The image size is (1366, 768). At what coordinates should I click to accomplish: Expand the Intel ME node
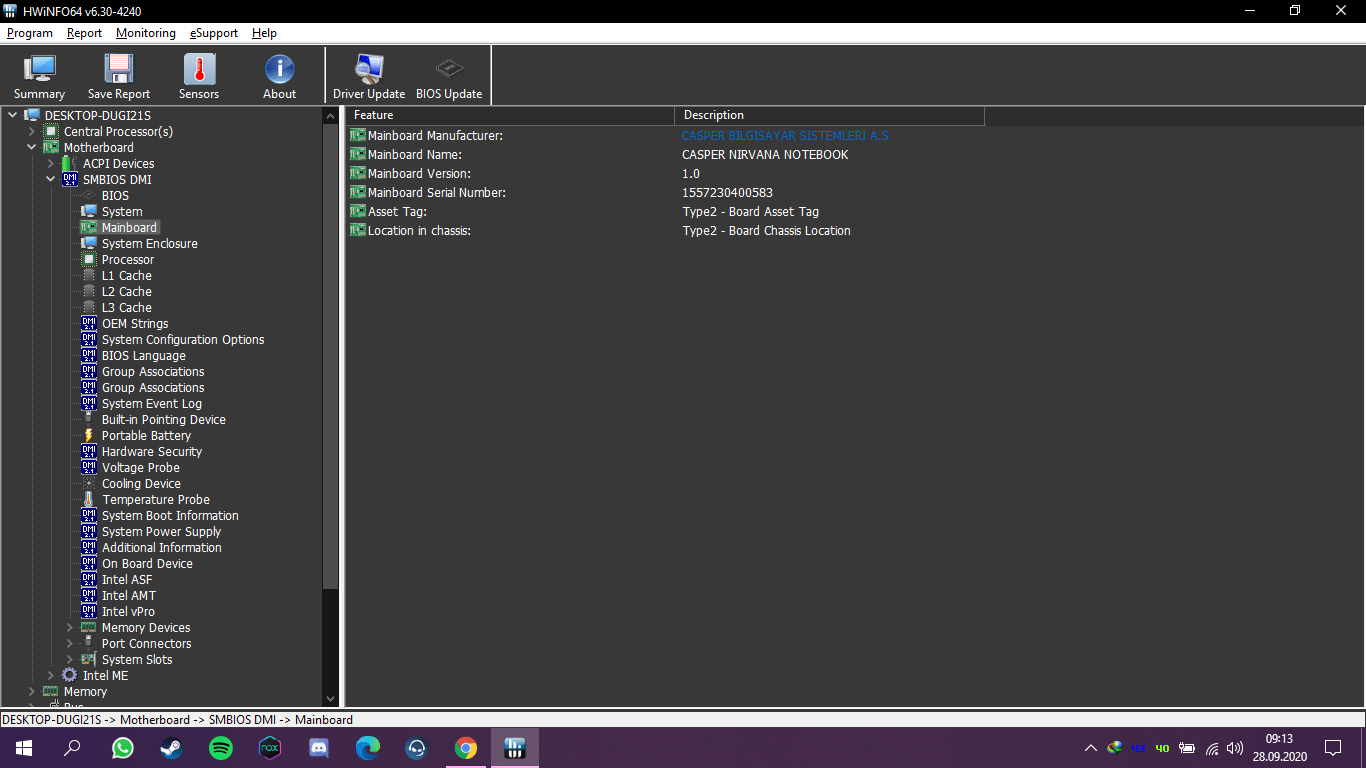[50, 676]
